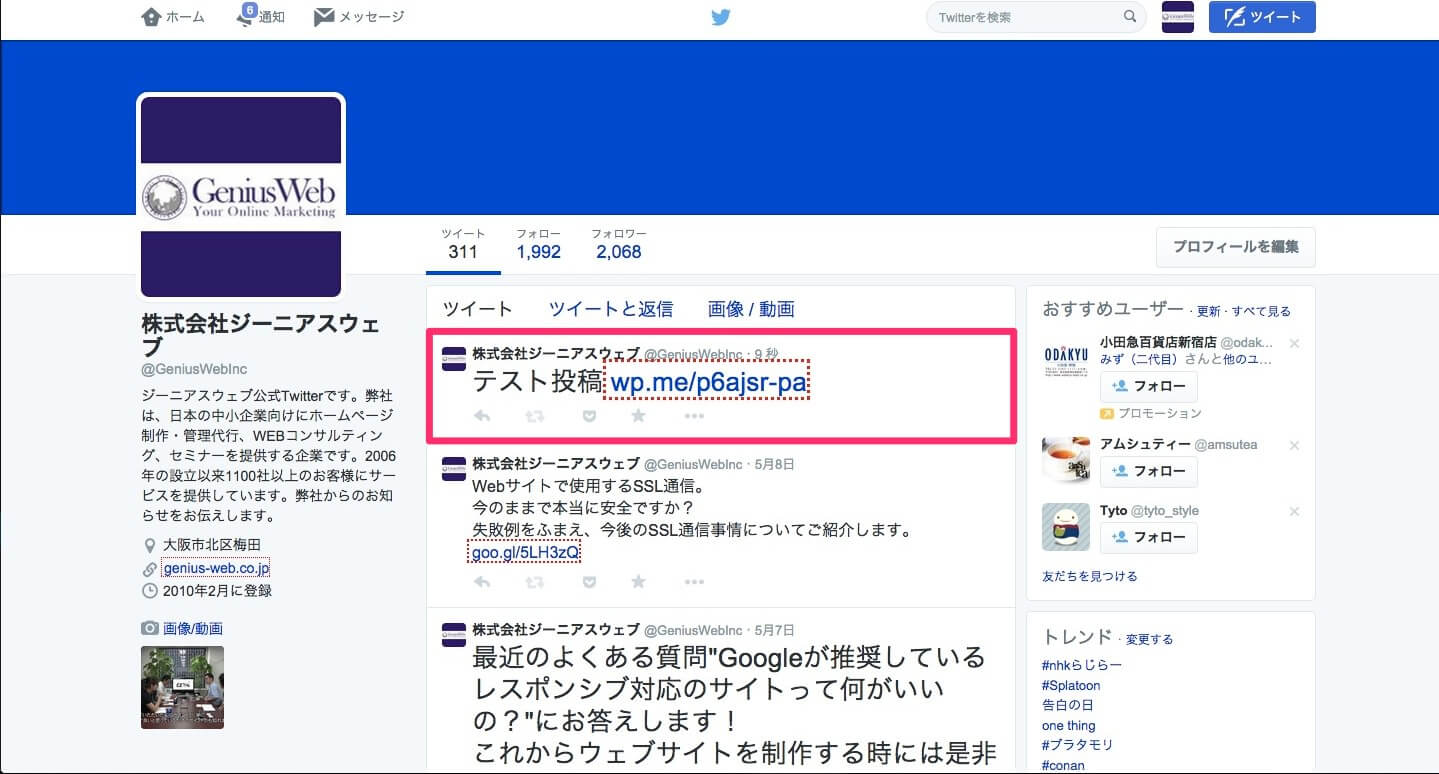Click 5月8日 timestamp on SSL tweet
The width and height of the screenshot is (1439, 774).
(773, 464)
